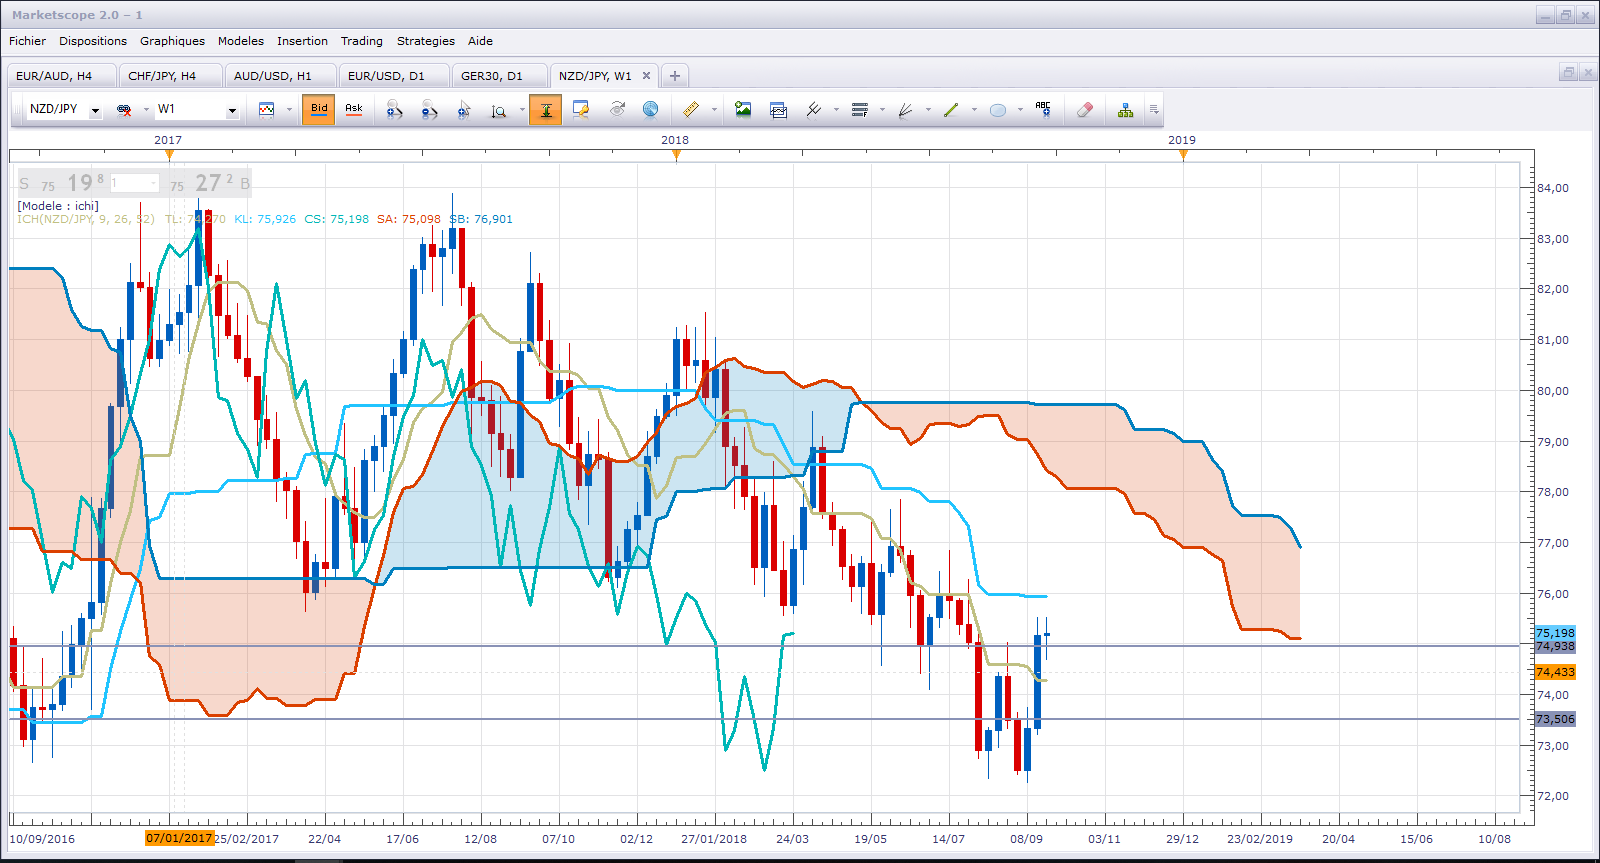Select the ellipse shape tool
Screen dimensions: 1600x863
[997, 110]
